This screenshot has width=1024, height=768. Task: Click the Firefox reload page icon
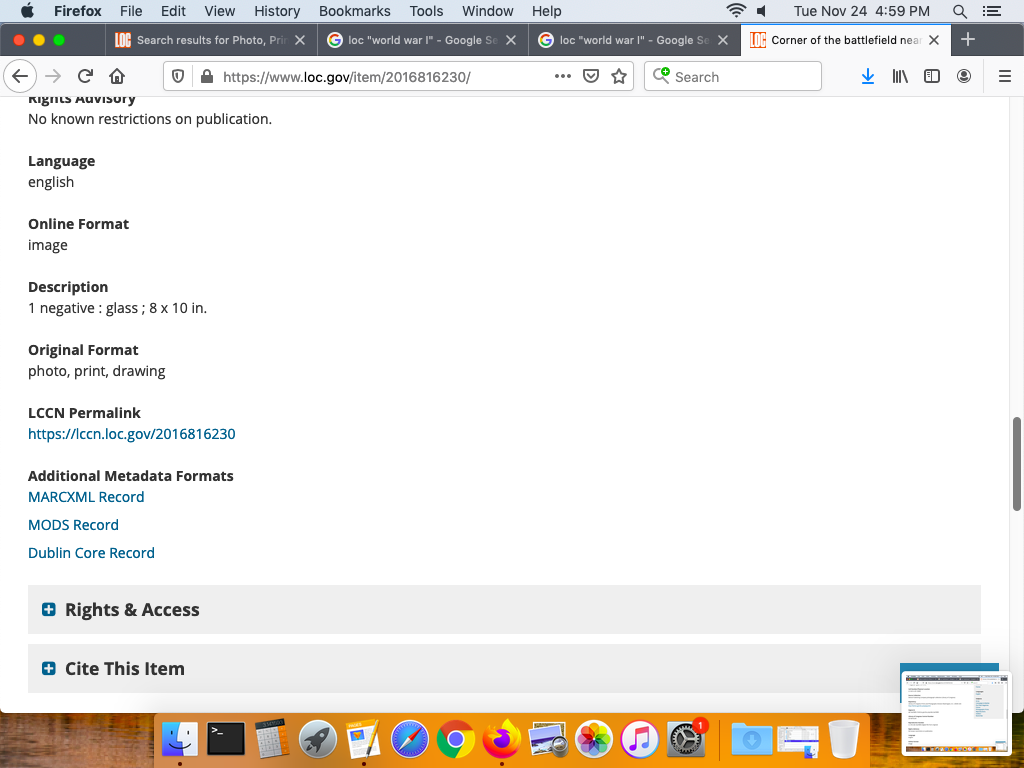pos(86,77)
